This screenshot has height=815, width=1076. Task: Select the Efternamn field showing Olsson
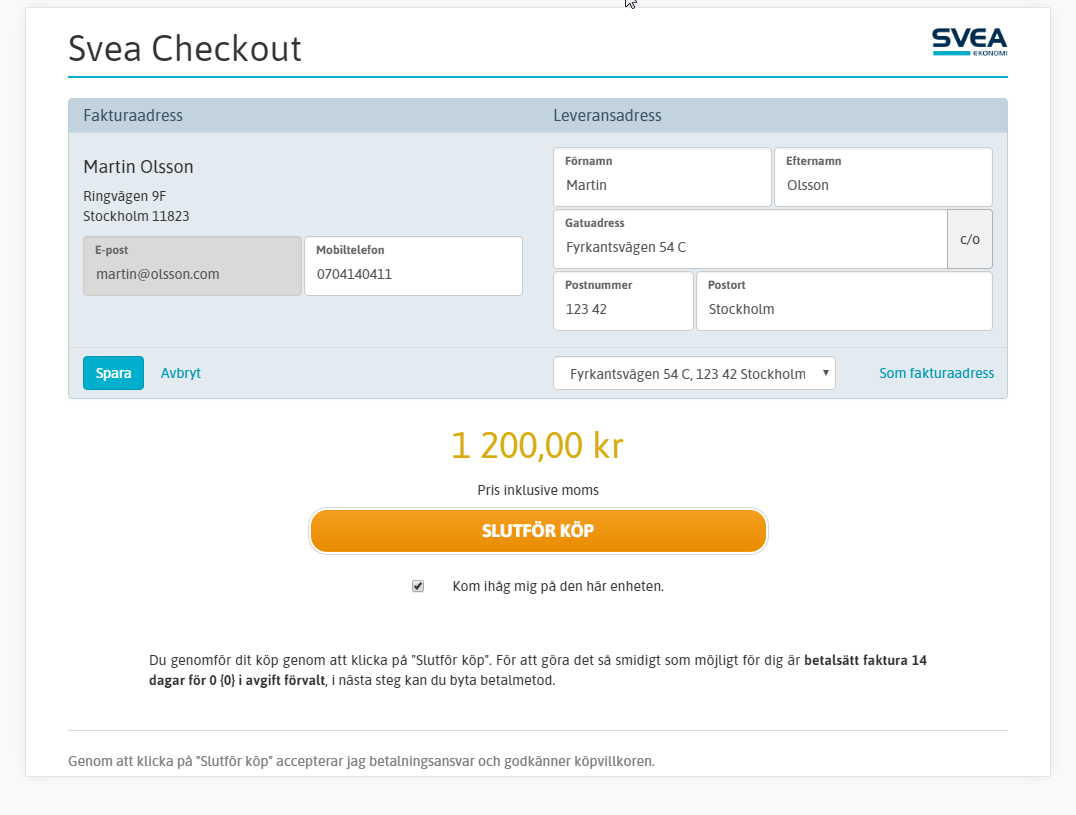coord(883,185)
